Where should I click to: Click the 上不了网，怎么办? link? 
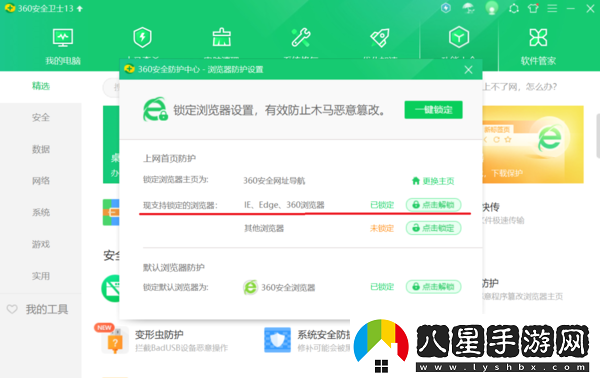tap(519, 87)
